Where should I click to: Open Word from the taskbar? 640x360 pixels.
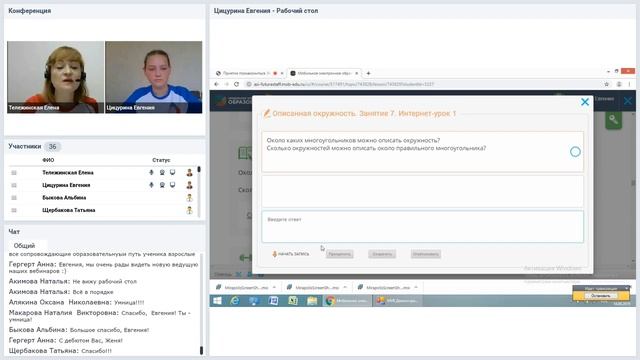coord(273,301)
